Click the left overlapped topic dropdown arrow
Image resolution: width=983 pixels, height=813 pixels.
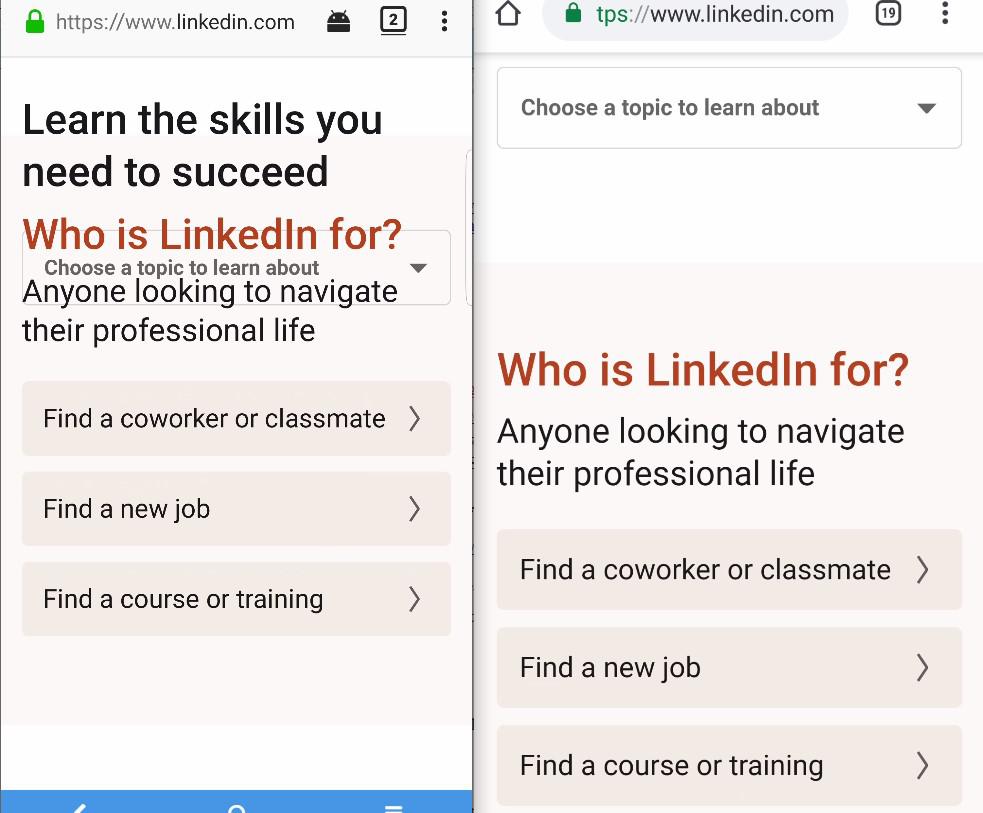[418, 268]
